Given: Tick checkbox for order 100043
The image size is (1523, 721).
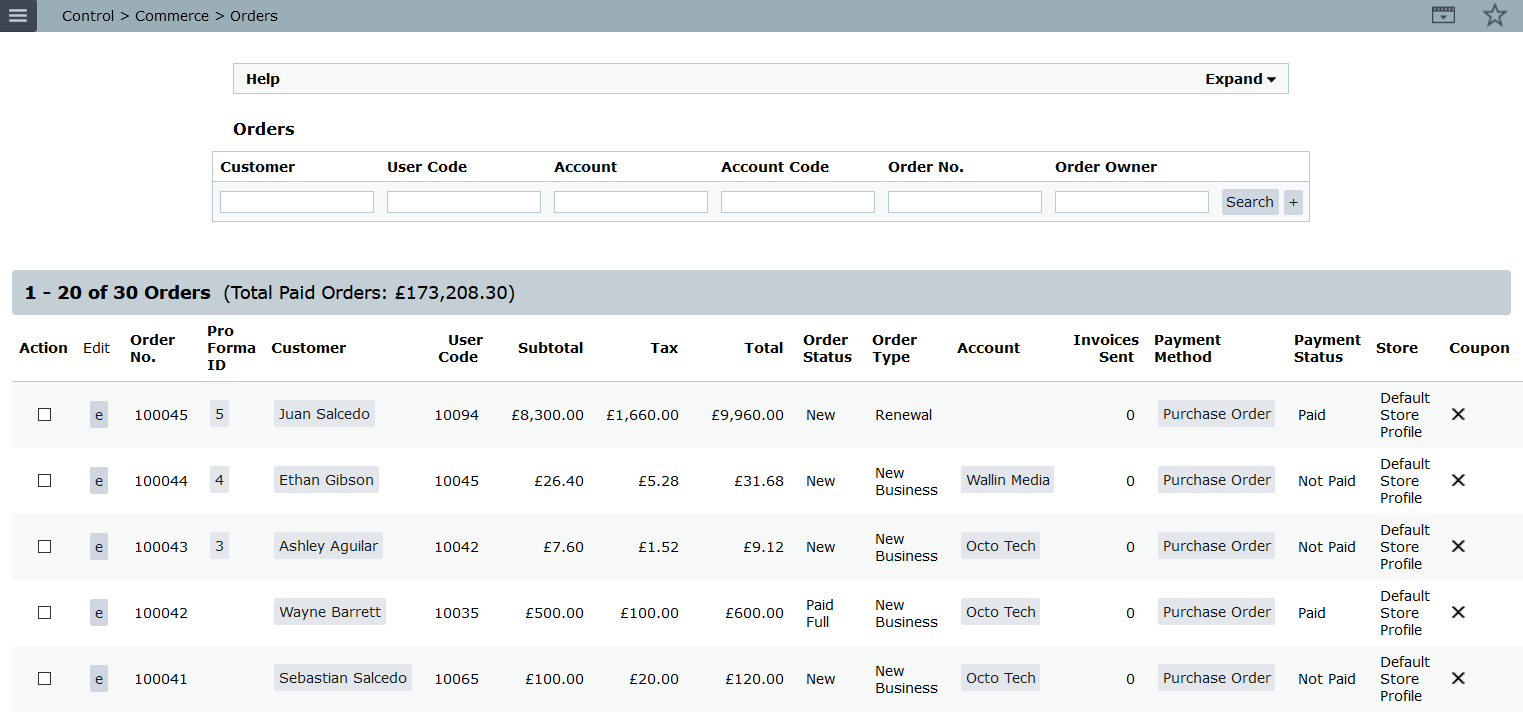Looking at the screenshot, I should [x=44, y=547].
